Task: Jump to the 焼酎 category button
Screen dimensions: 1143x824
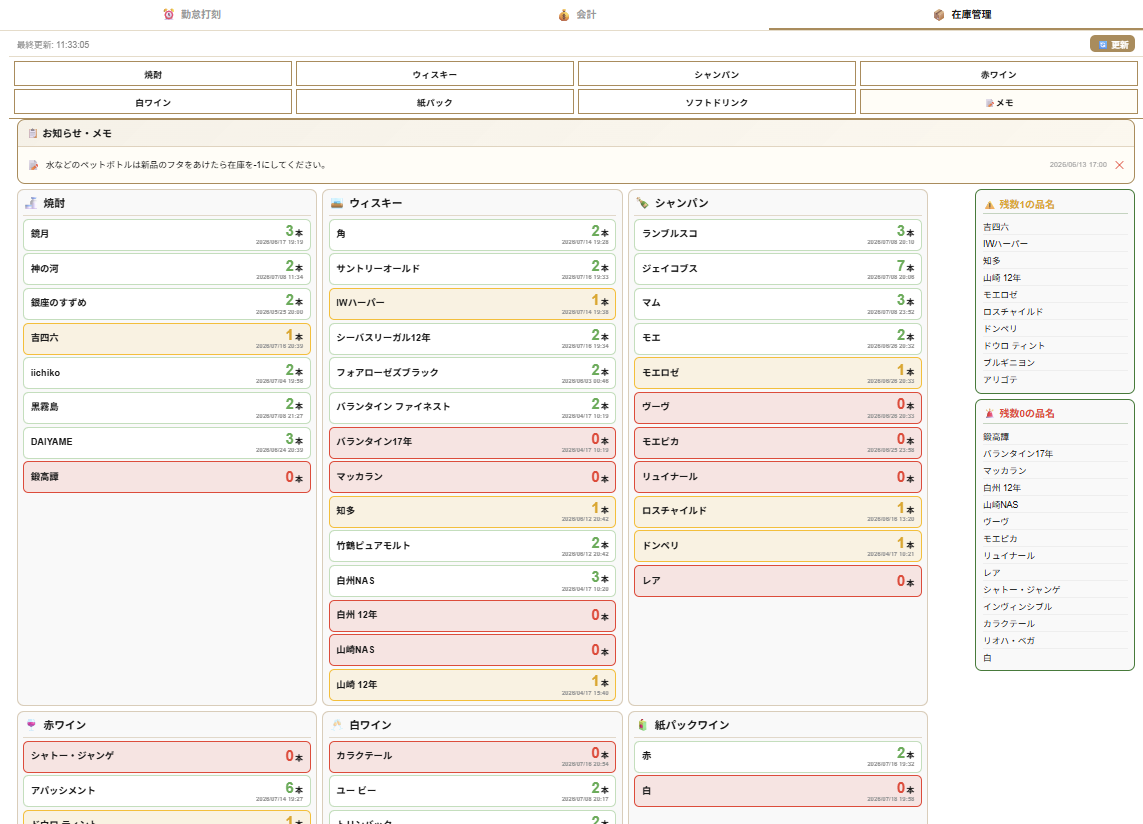Action: tap(153, 74)
